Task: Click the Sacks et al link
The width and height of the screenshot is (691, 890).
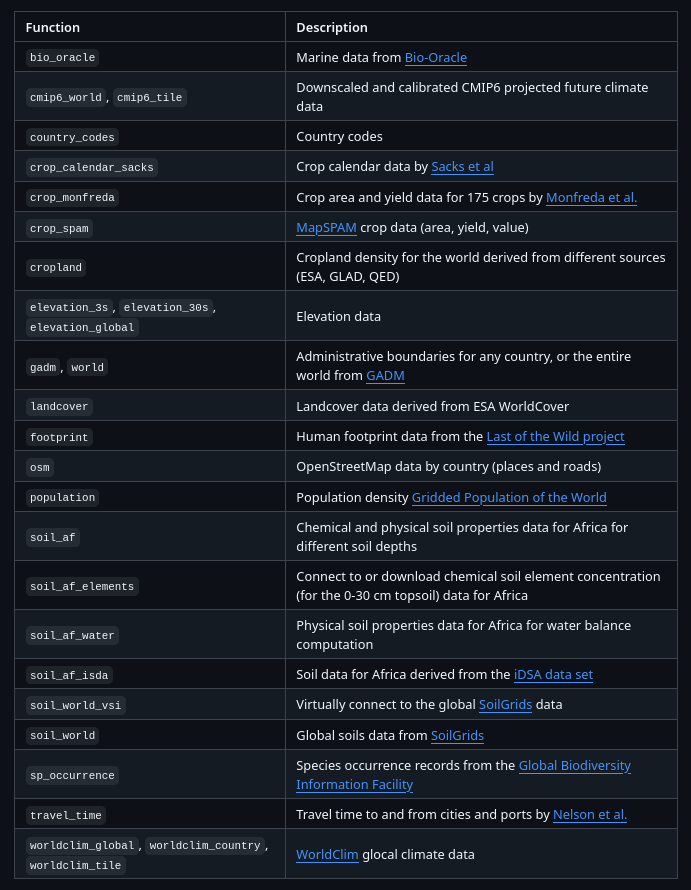Action: pyautogui.click(x=462, y=167)
